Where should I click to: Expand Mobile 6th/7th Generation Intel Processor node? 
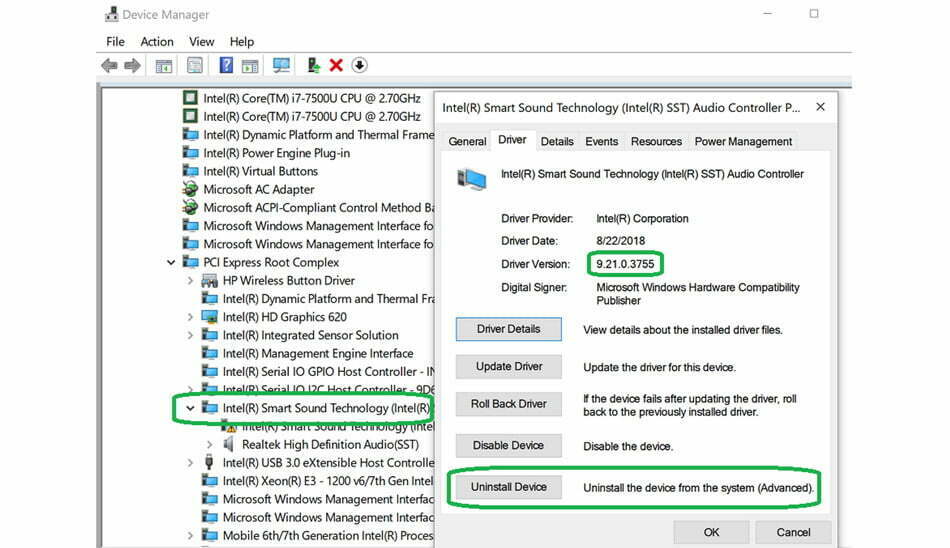click(190, 535)
